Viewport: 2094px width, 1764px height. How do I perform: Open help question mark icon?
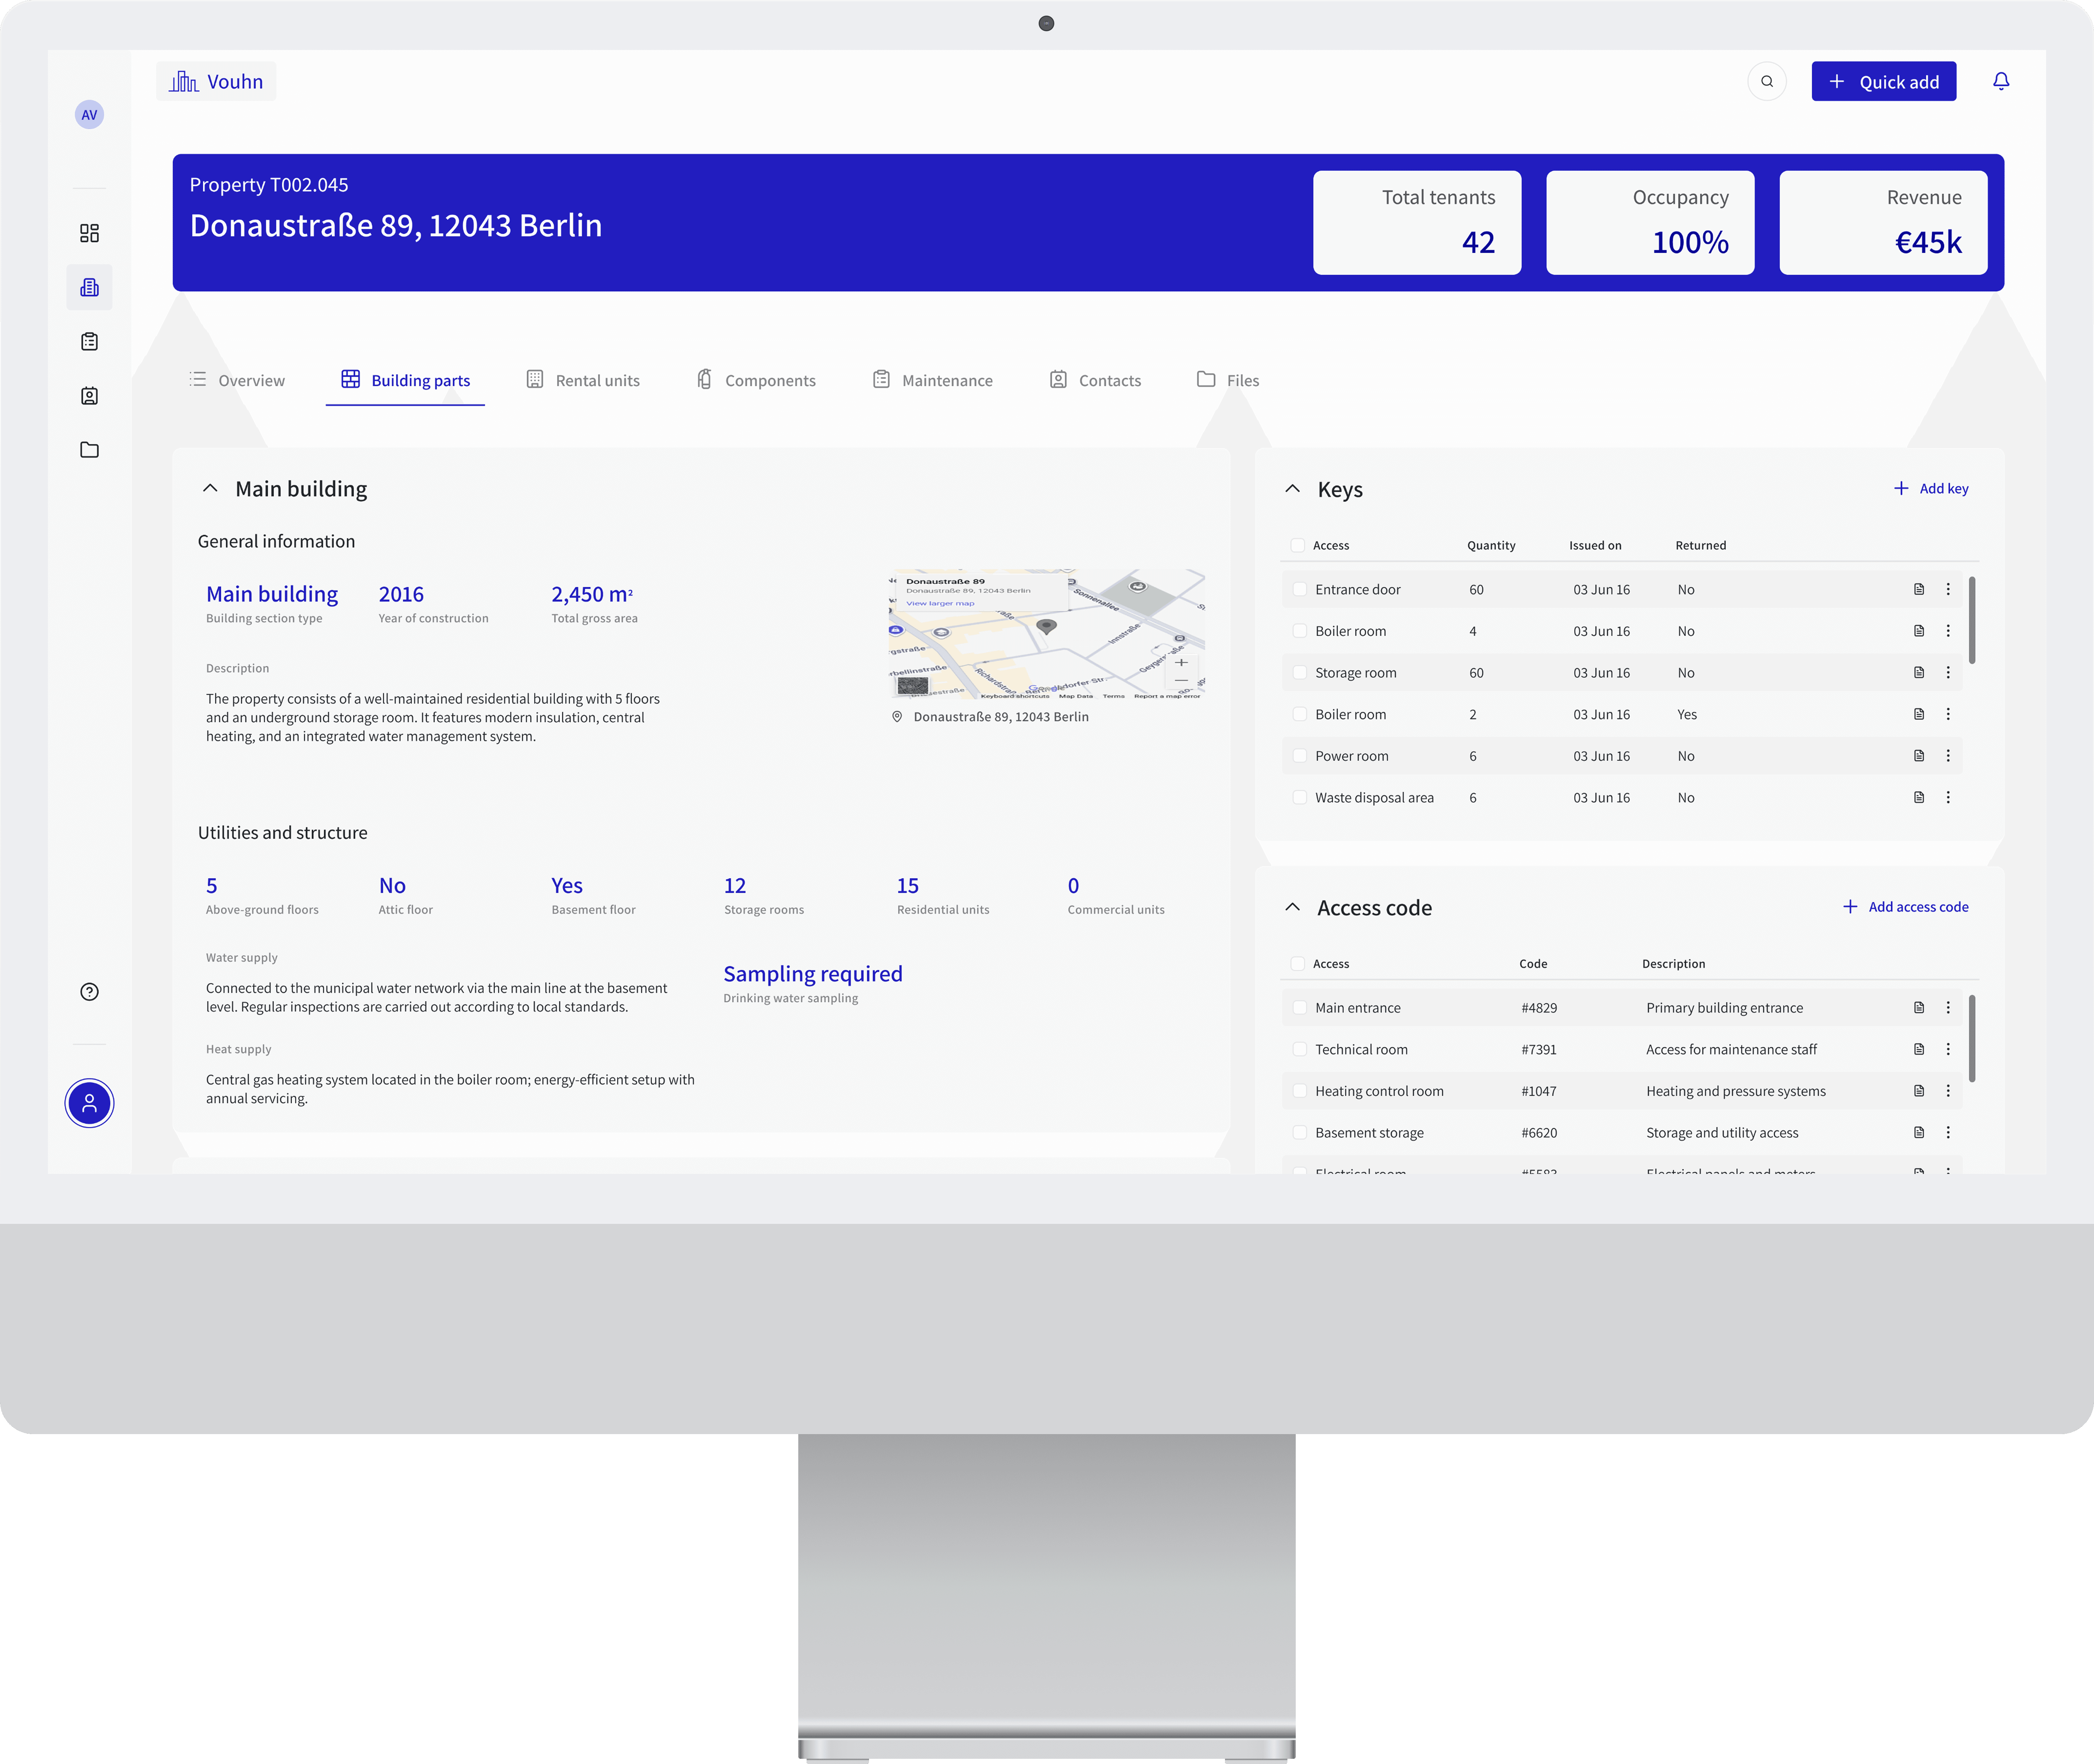pyautogui.click(x=89, y=992)
